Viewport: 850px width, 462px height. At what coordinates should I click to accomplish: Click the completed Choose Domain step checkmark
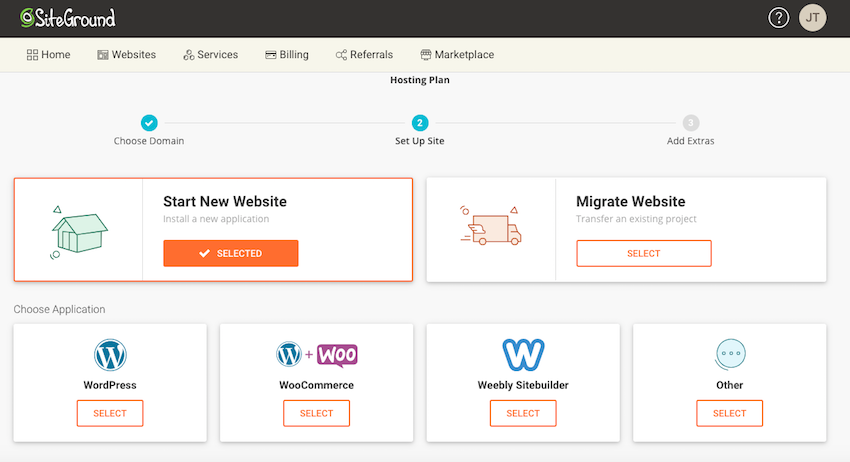(x=149, y=123)
